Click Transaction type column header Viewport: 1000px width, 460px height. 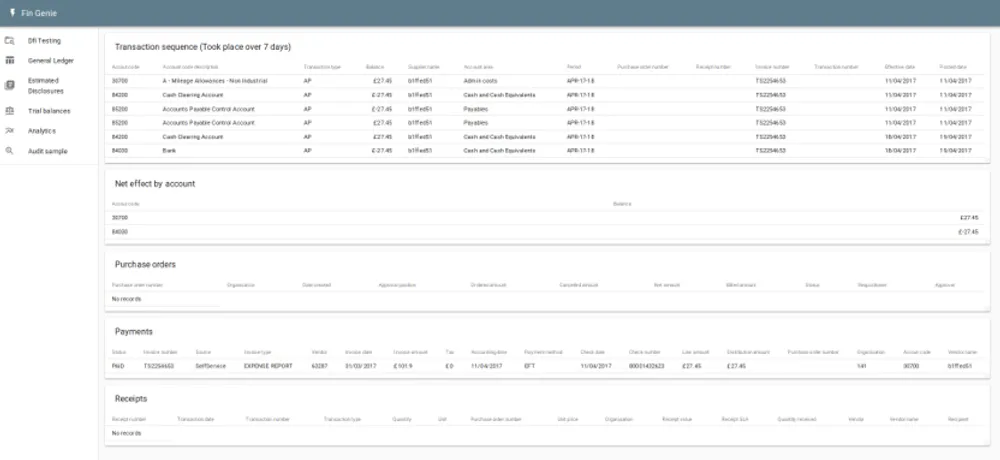[322, 67]
